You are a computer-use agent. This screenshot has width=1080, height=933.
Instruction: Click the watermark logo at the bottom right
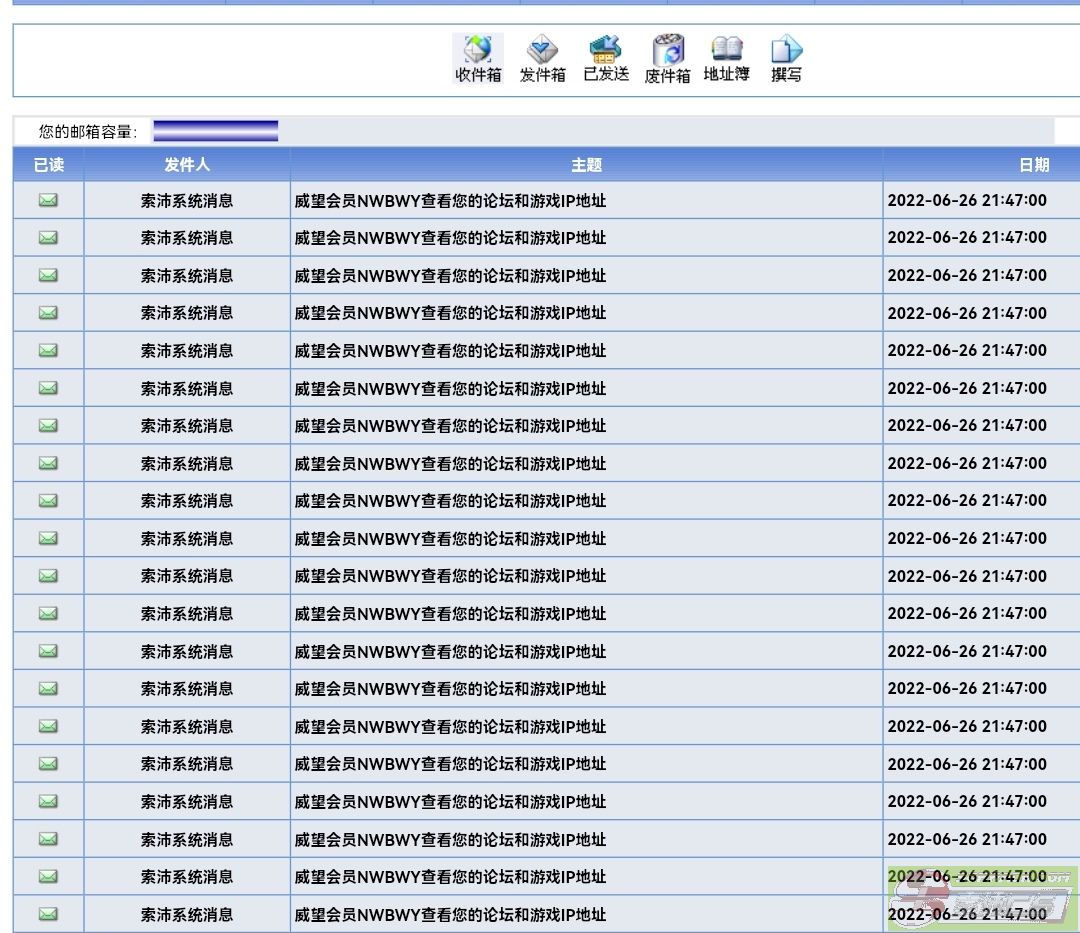[x=983, y=896]
